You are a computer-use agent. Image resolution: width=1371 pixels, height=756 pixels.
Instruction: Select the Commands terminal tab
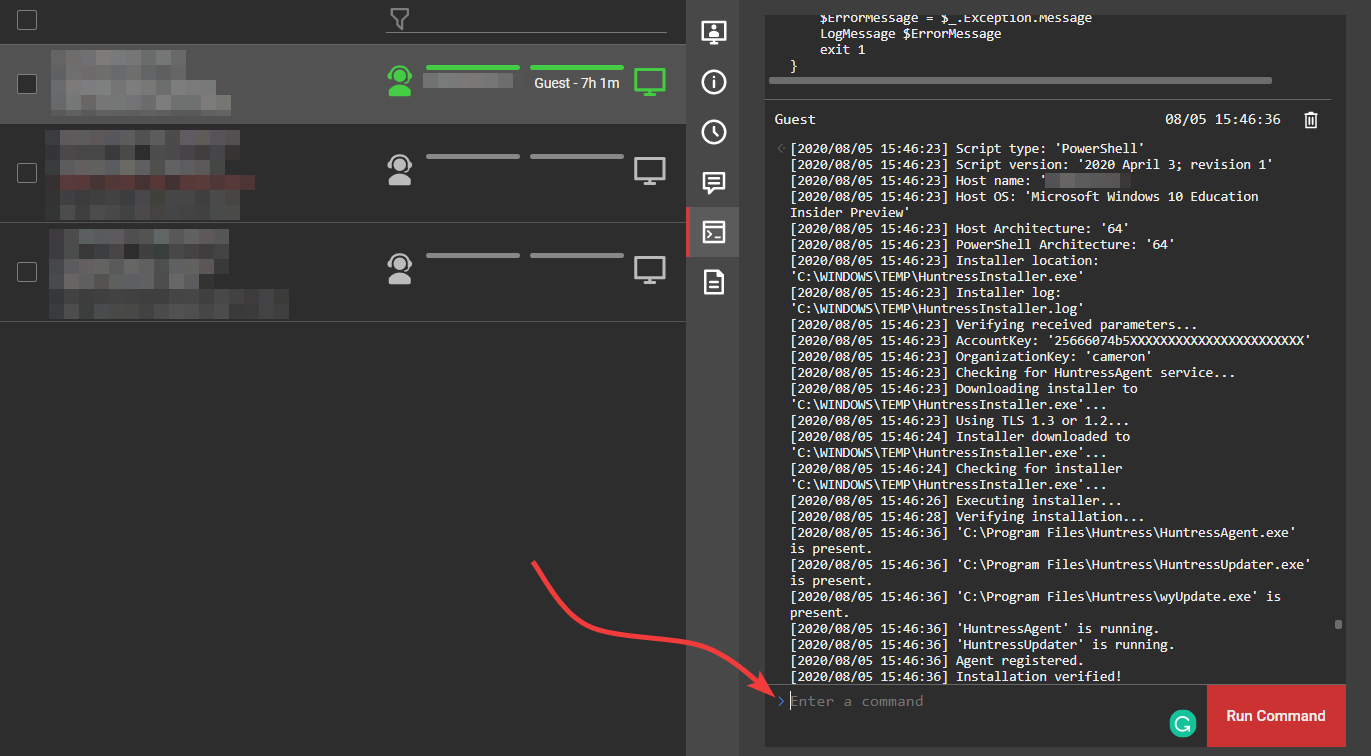click(713, 233)
